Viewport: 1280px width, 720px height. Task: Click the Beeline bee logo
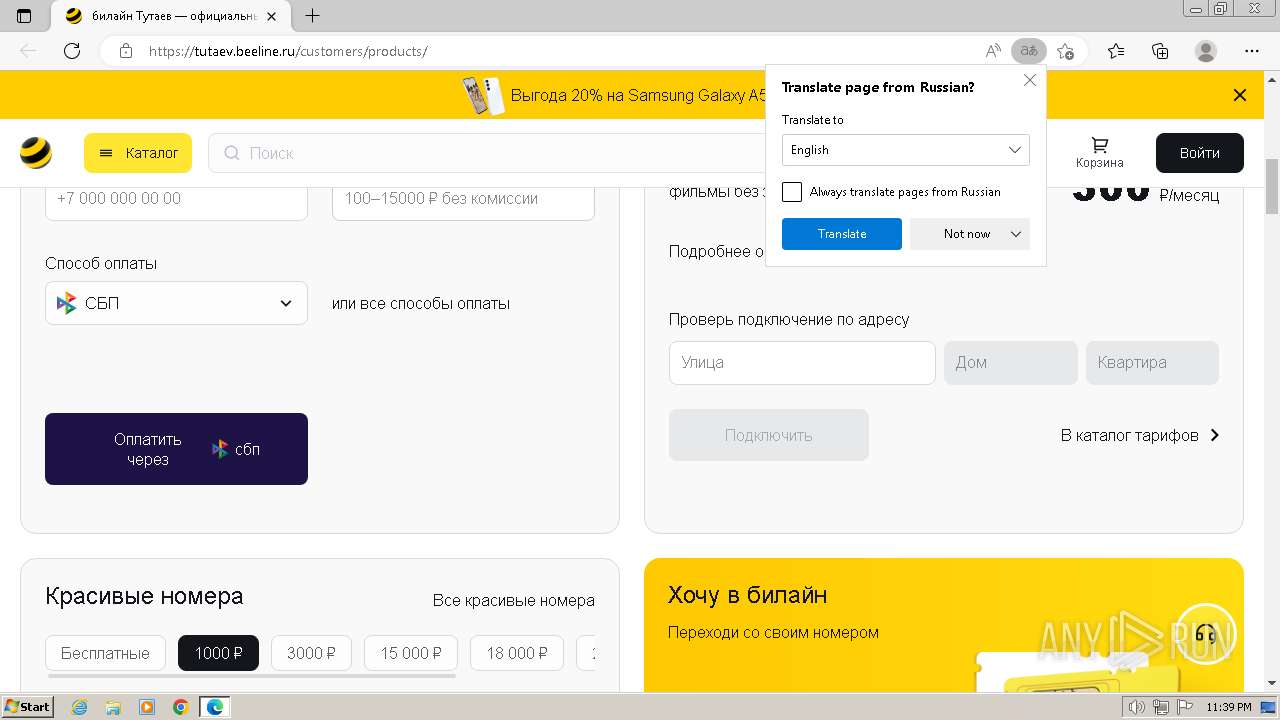tap(36, 153)
